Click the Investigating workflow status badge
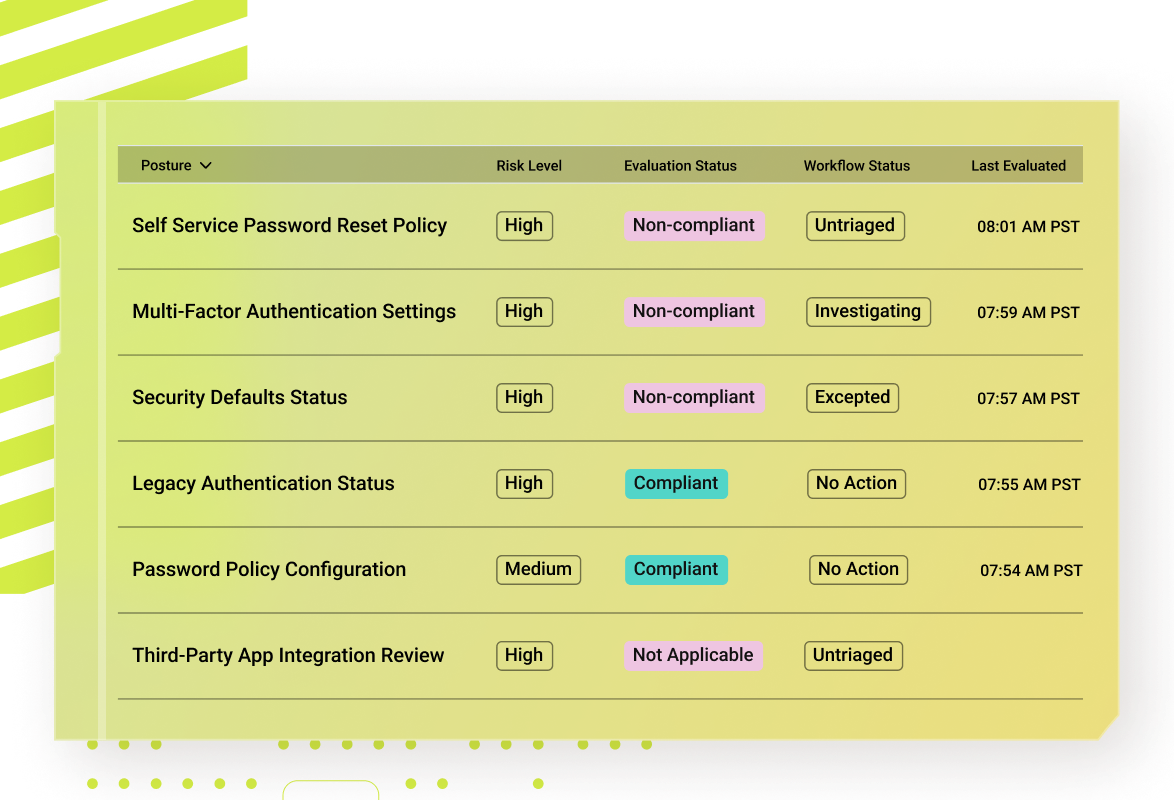This screenshot has width=1174, height=800. tap(868, 312)
